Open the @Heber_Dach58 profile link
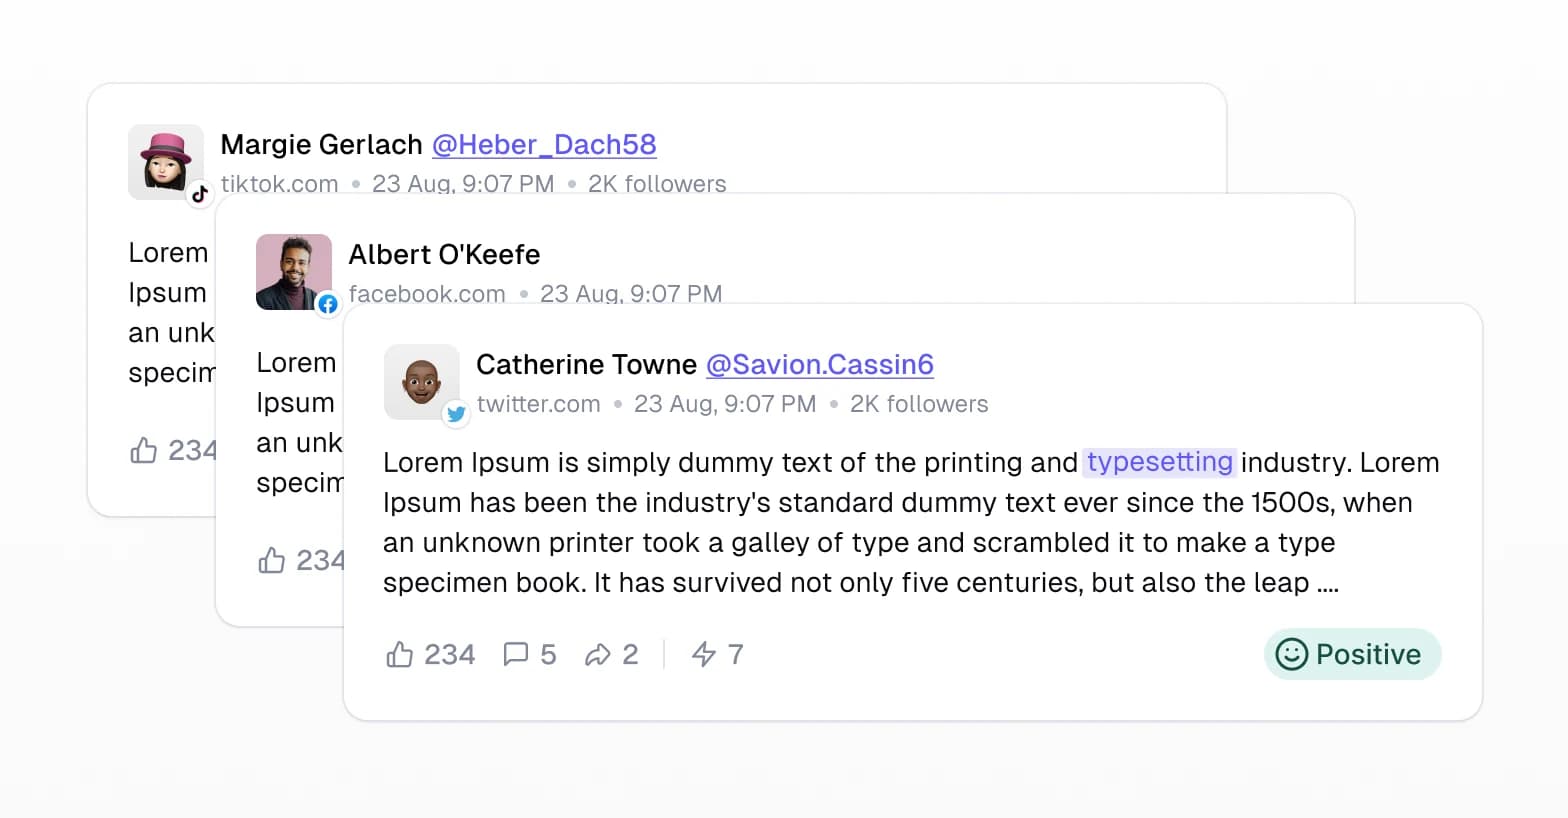This screenshot has width=1568, height=818. coord(544,145)
